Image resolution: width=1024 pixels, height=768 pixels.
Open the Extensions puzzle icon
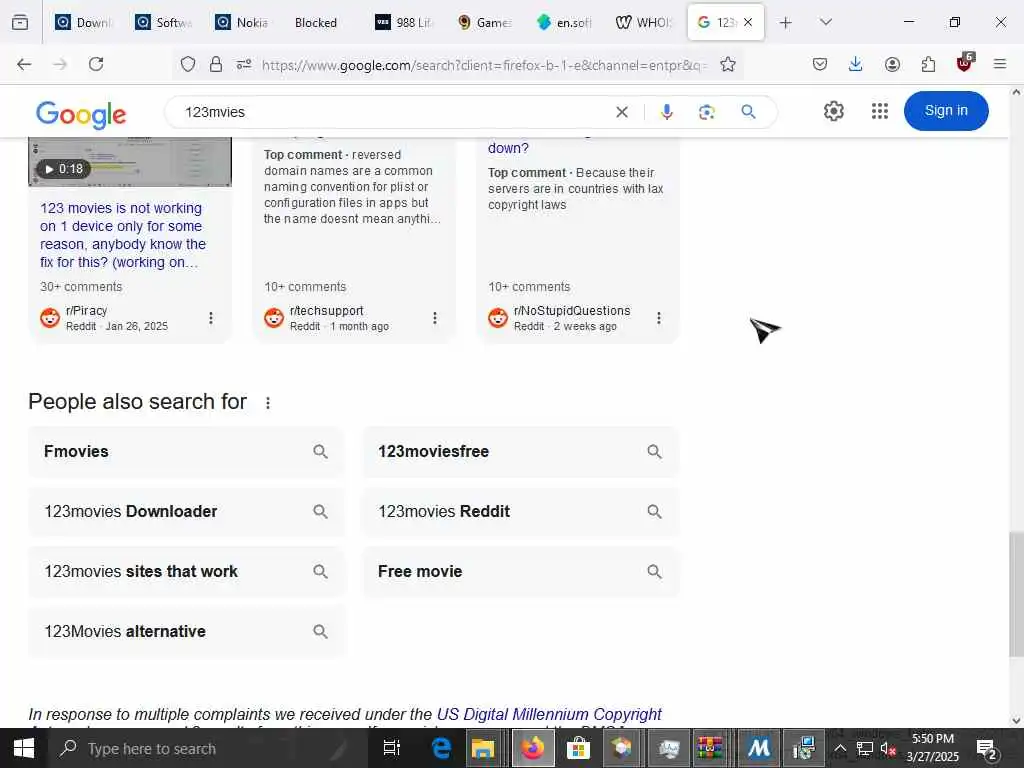pos(928,64)
